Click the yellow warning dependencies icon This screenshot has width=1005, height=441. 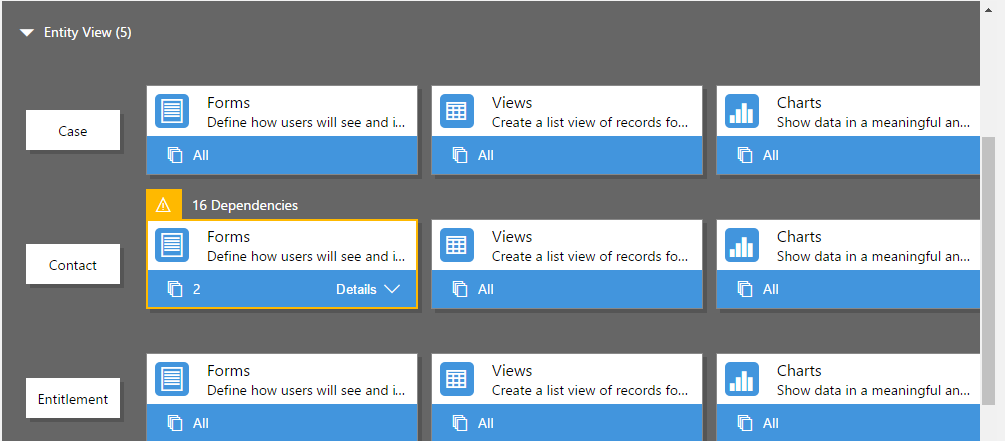click(x=163, y=205)
